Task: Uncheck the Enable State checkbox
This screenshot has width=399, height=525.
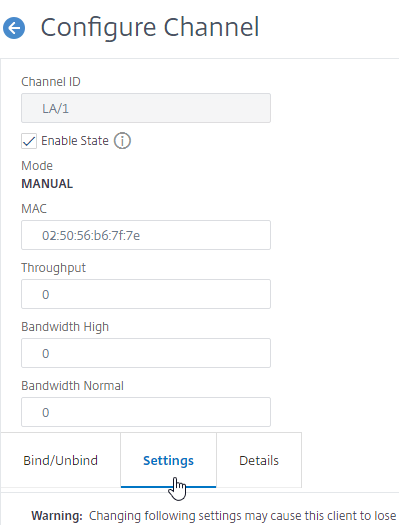Action: point(29,141)
